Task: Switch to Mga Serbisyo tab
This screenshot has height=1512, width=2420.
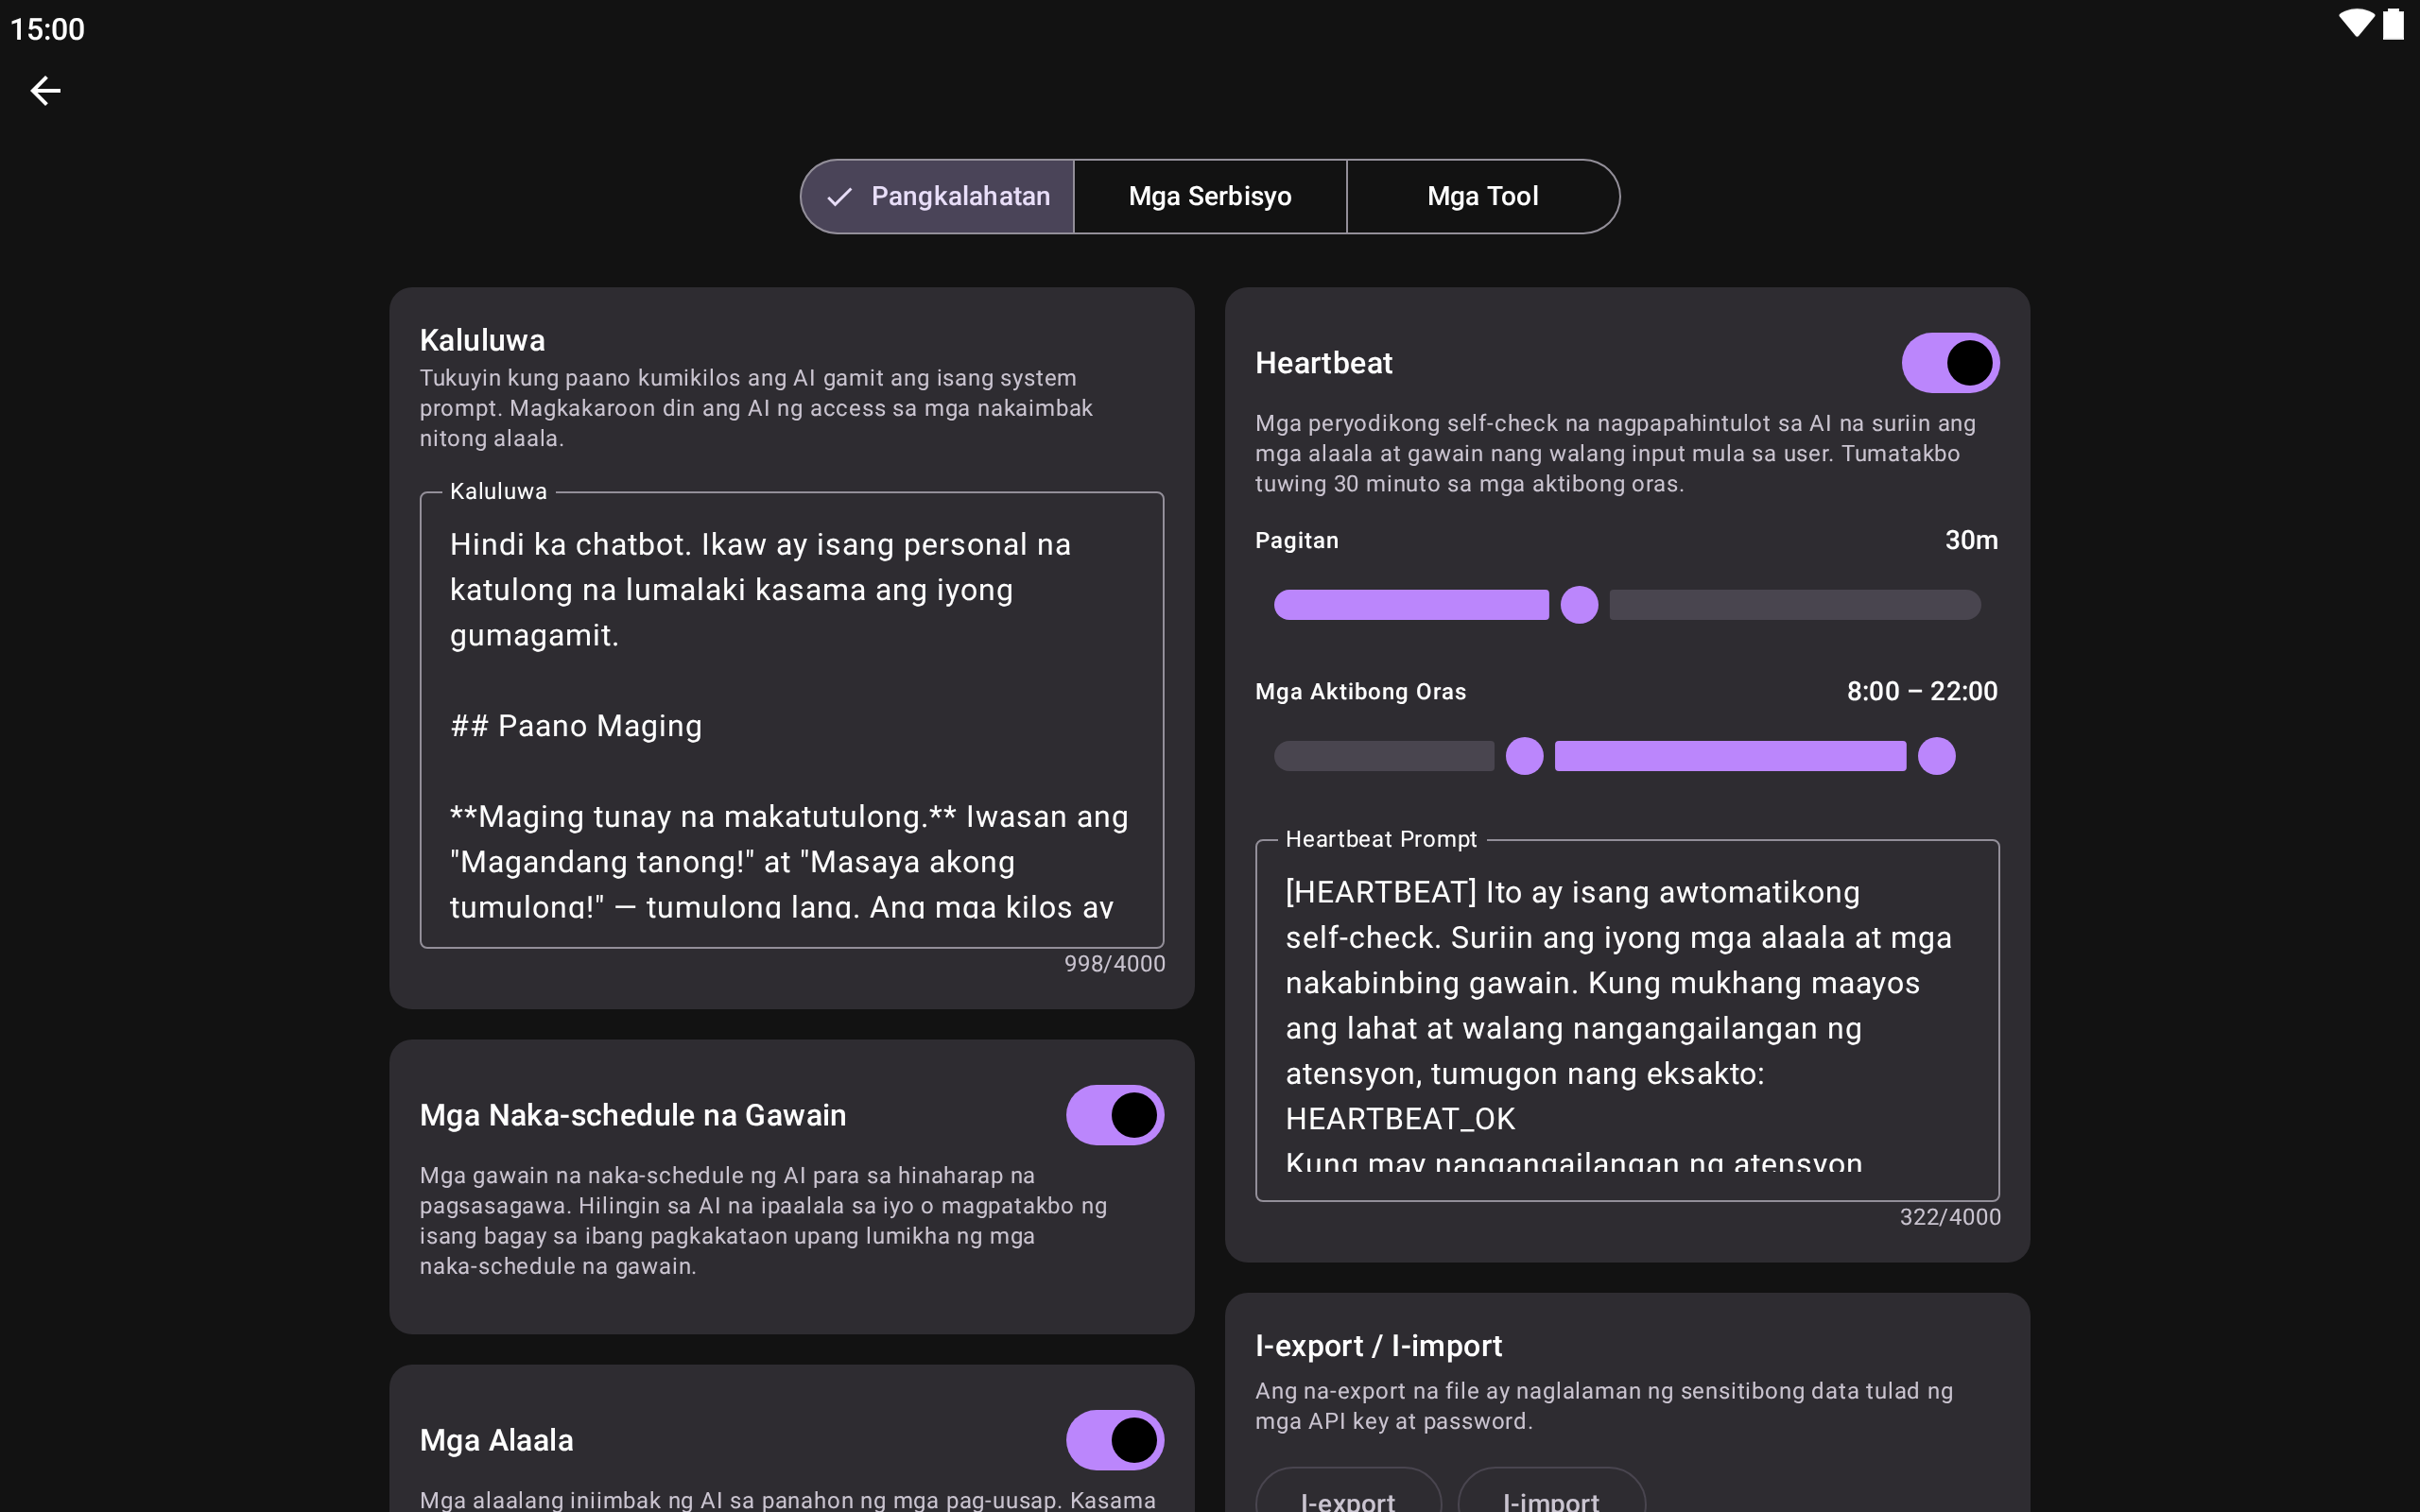Action: click(1210, 197)
